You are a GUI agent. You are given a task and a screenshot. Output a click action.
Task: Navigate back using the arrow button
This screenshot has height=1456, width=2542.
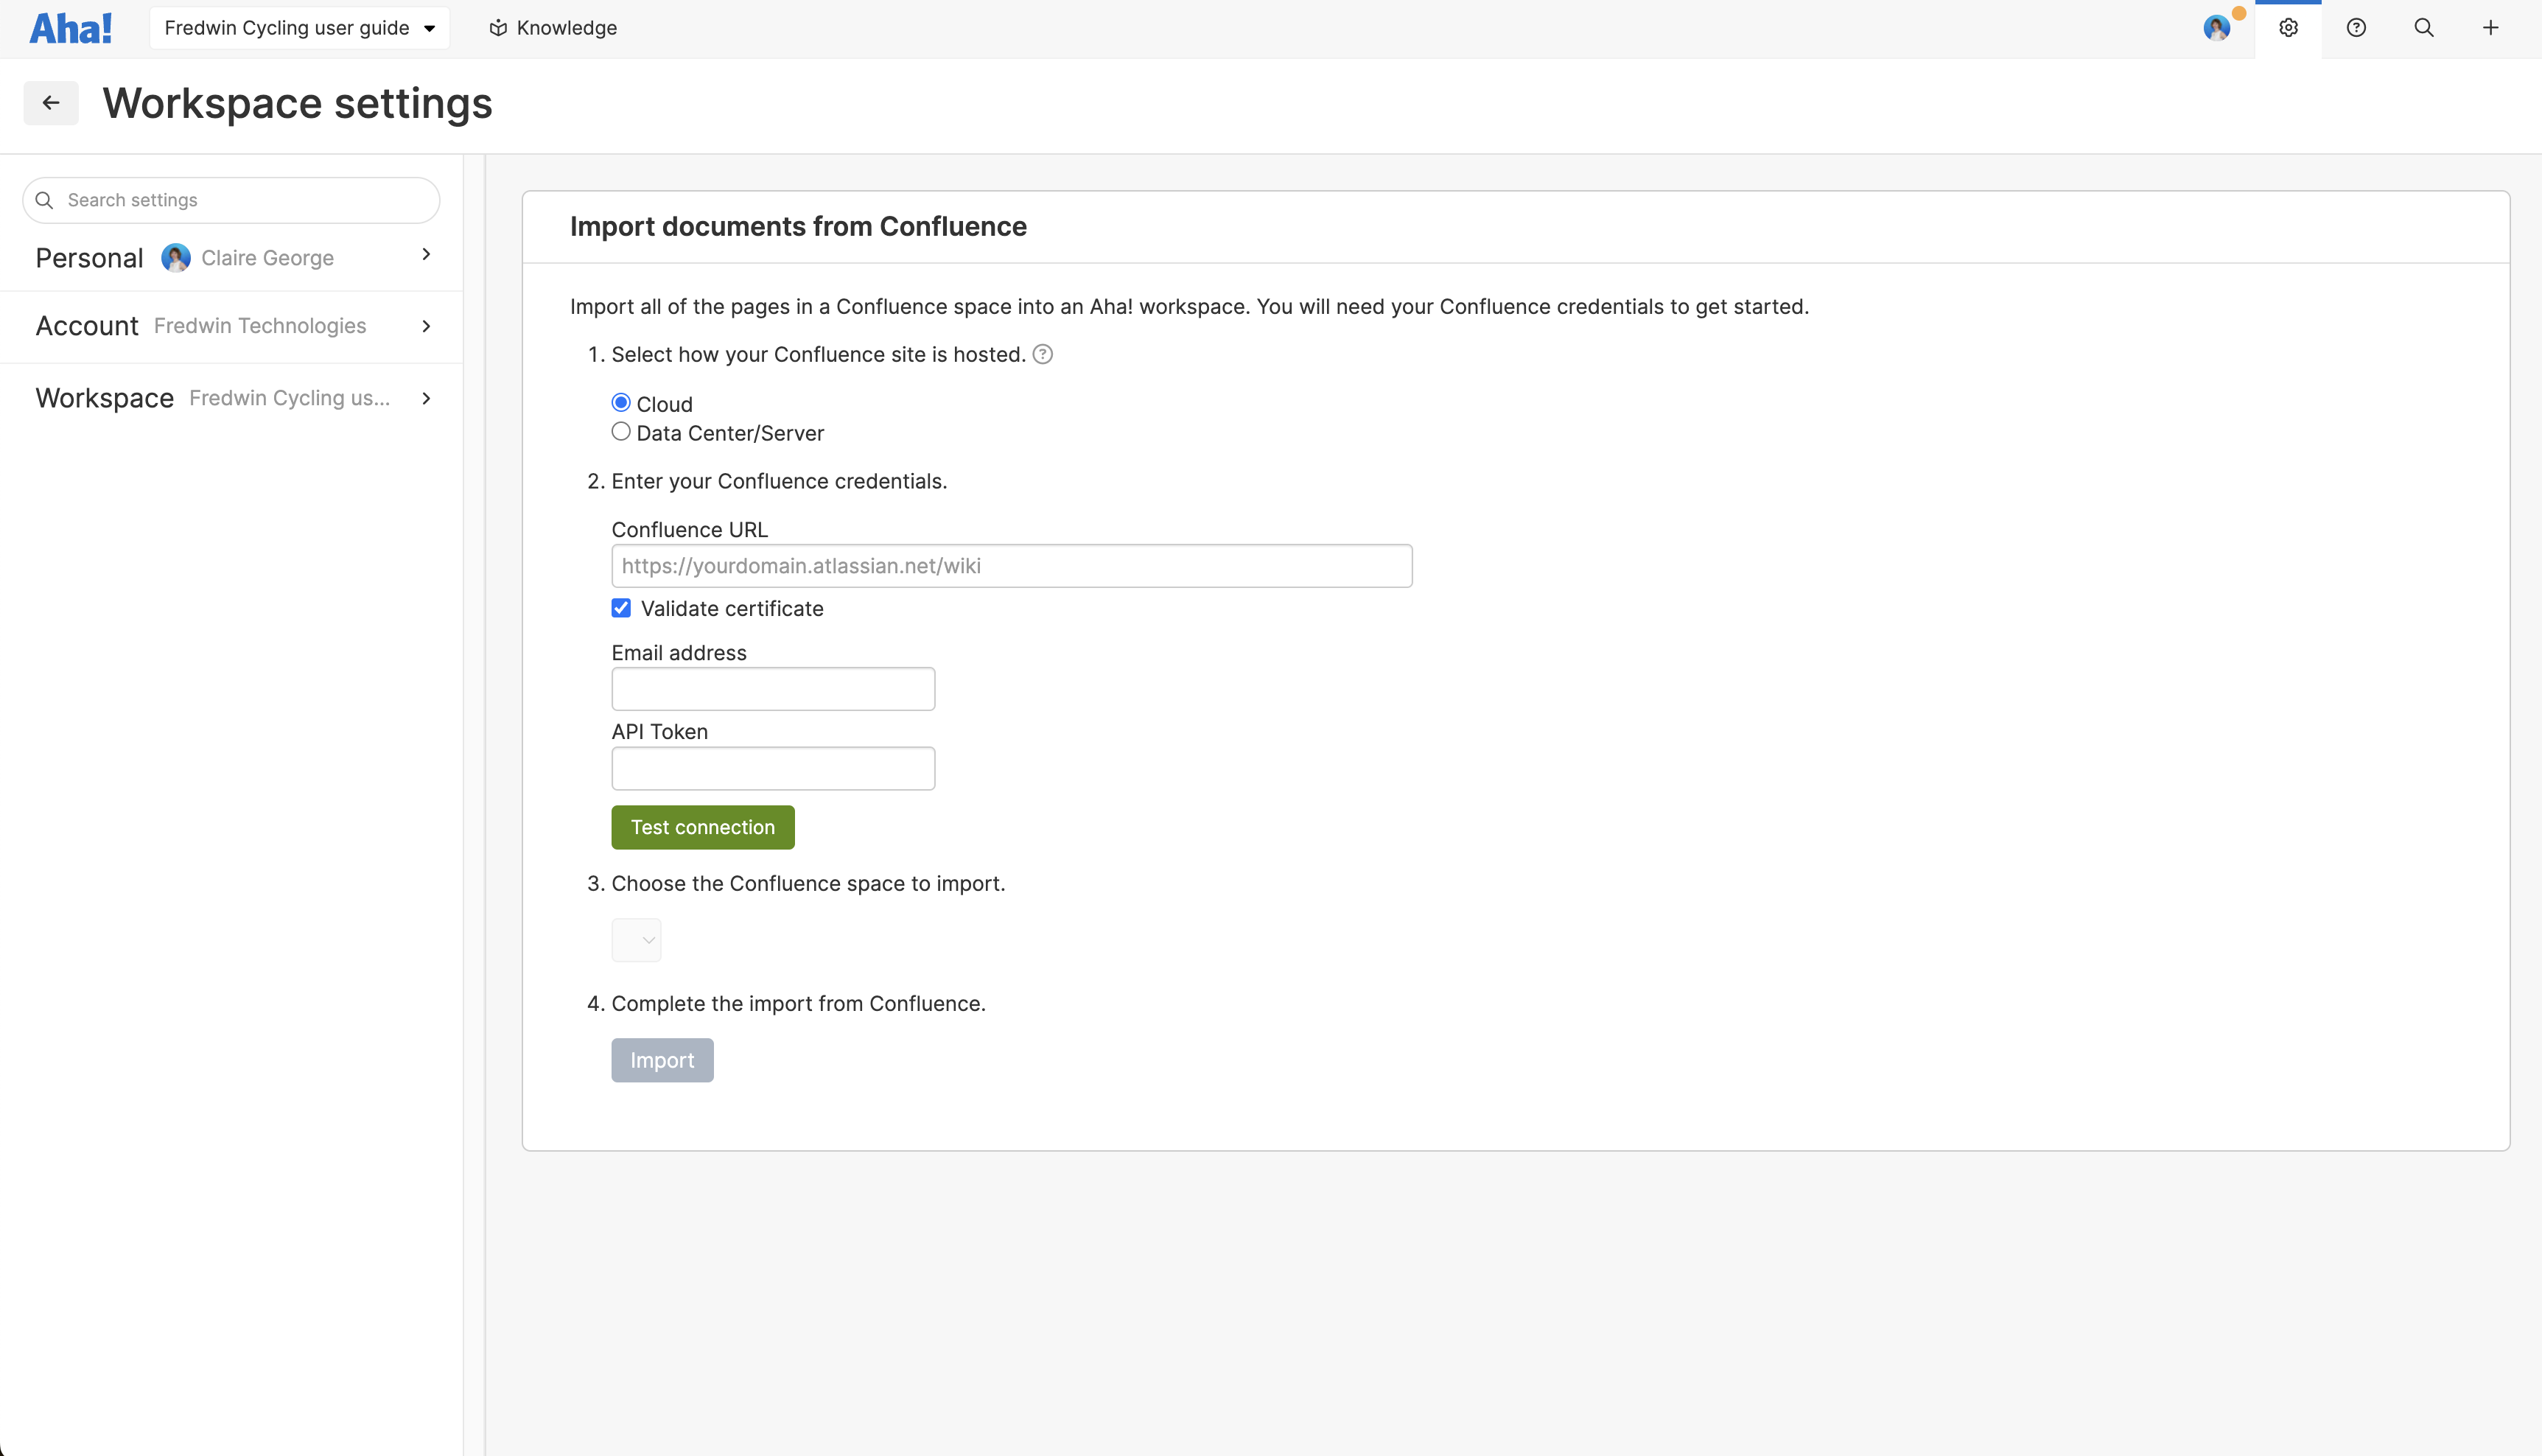[x=50, y=102]
